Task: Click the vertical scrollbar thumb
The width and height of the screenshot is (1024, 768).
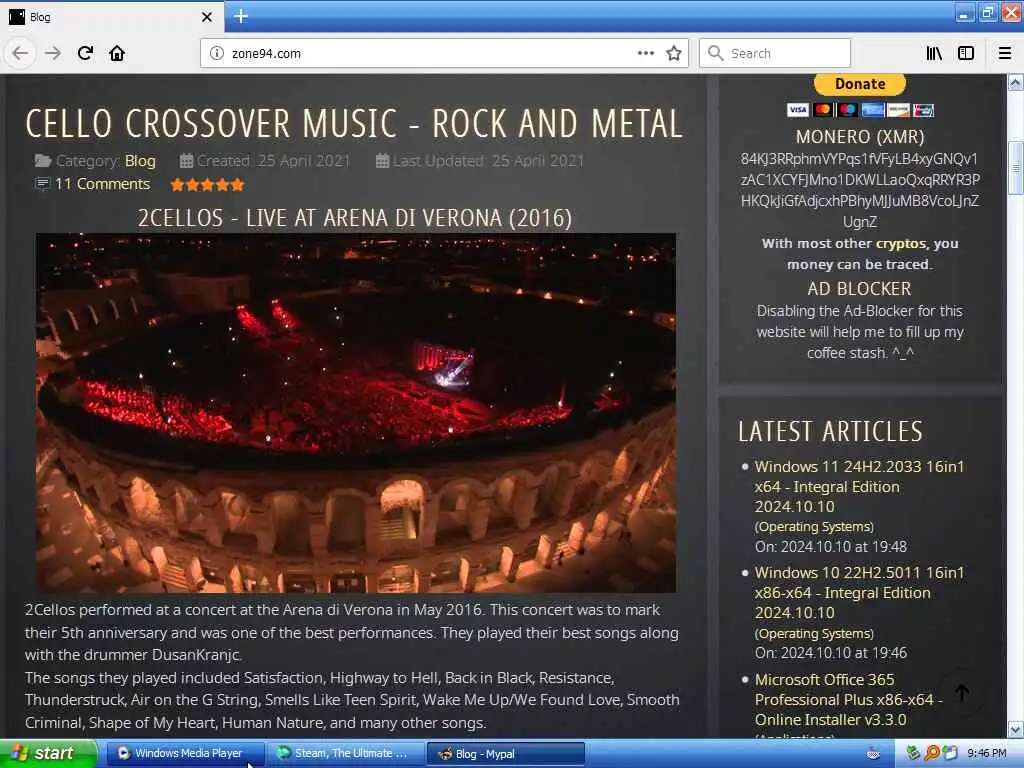Action: tap(1015, 168)
